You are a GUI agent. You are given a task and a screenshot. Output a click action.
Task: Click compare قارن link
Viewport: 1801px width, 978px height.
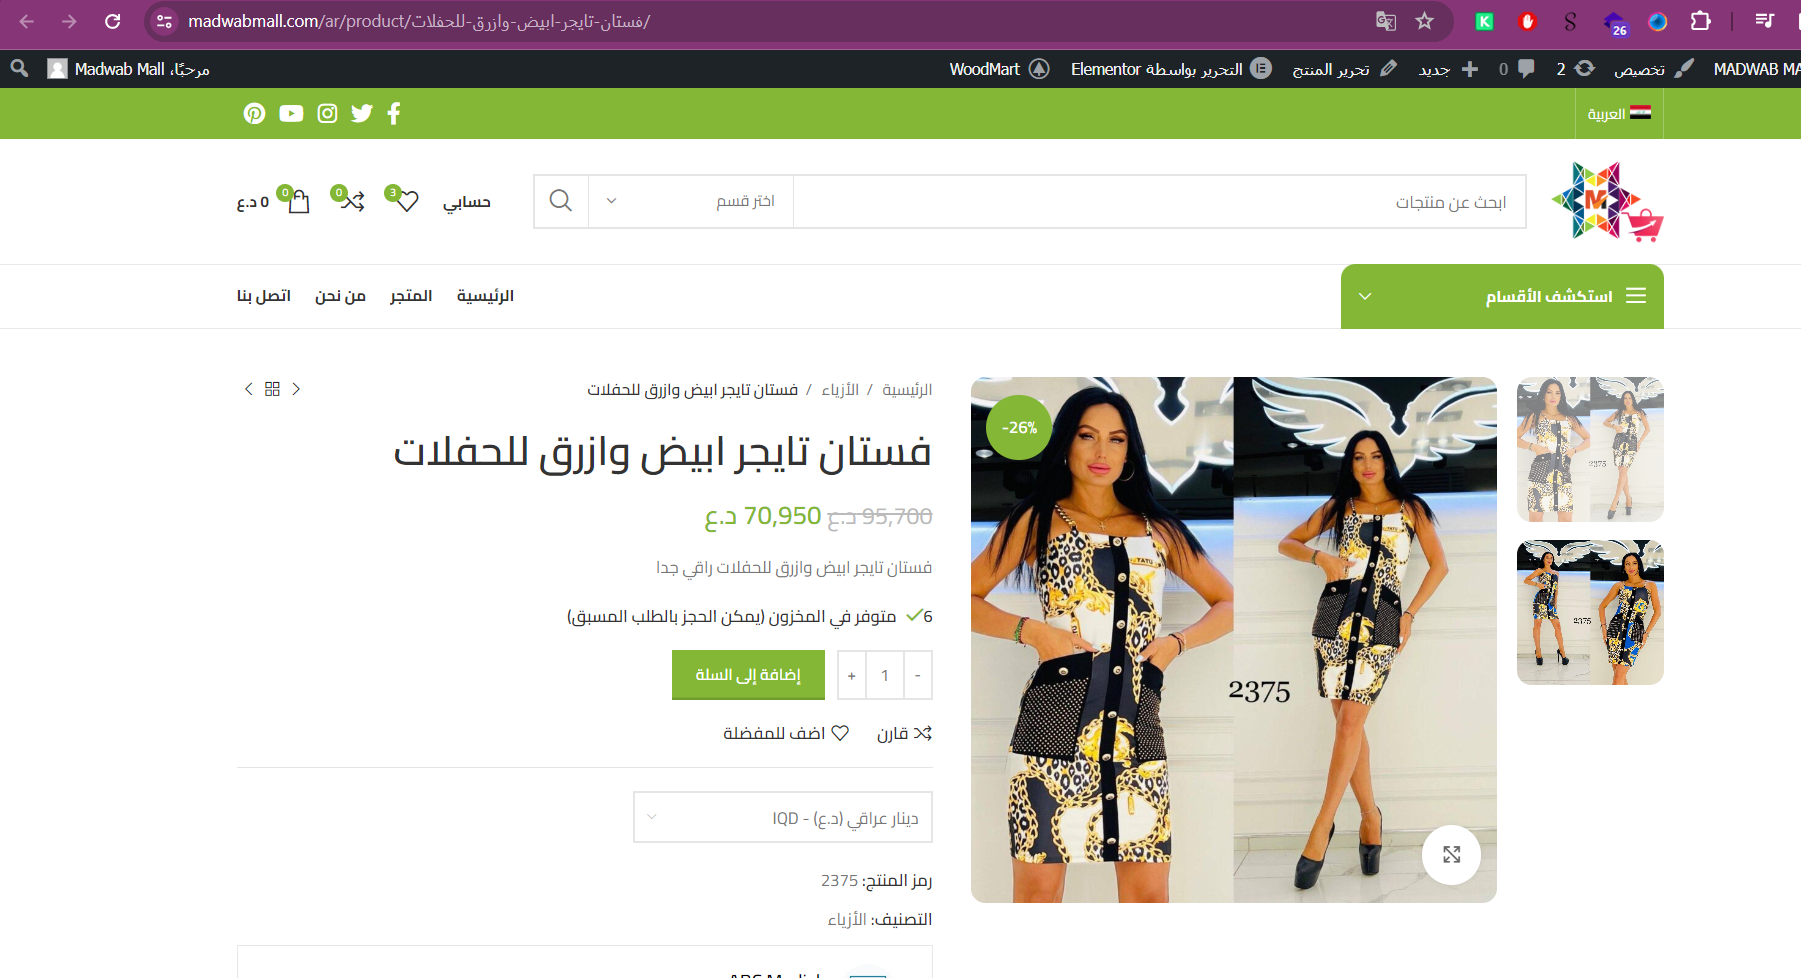point(904,733)
